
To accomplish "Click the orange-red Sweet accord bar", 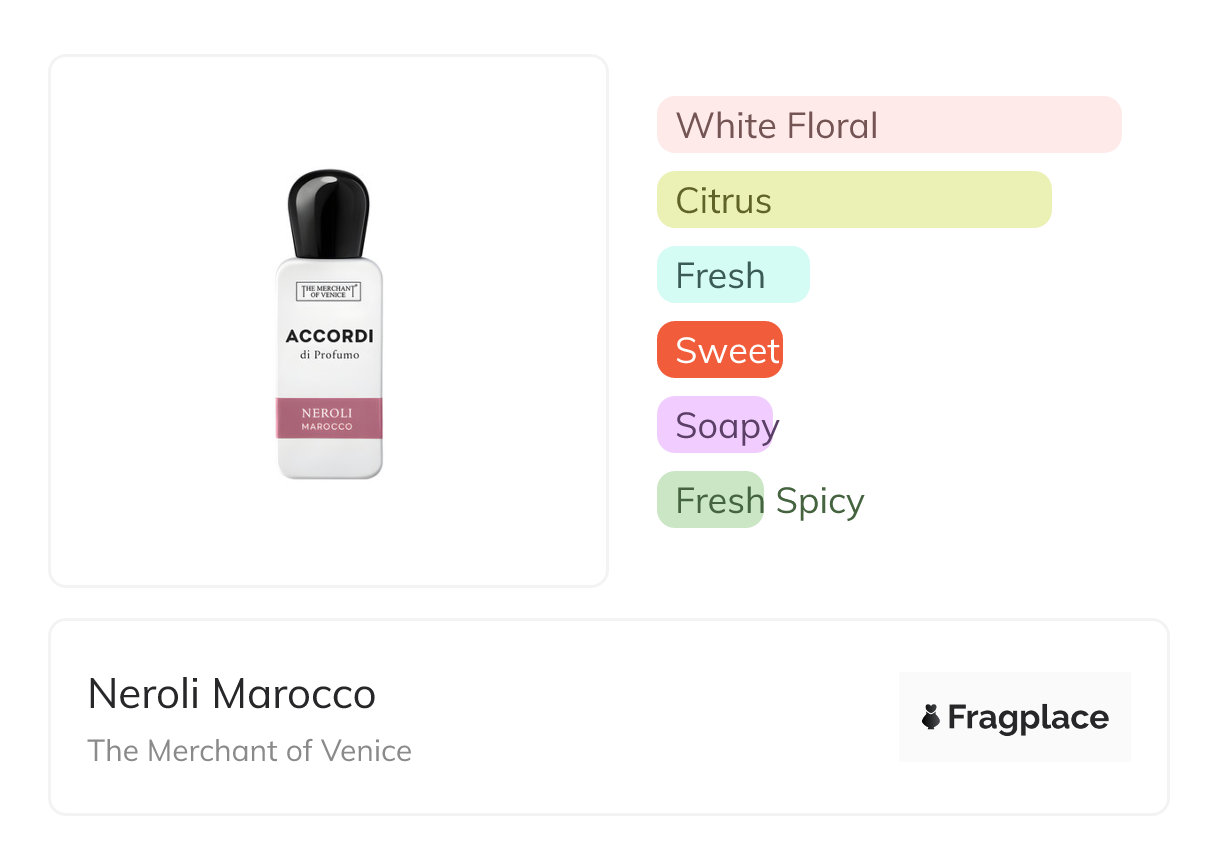I will pos(719,350).
